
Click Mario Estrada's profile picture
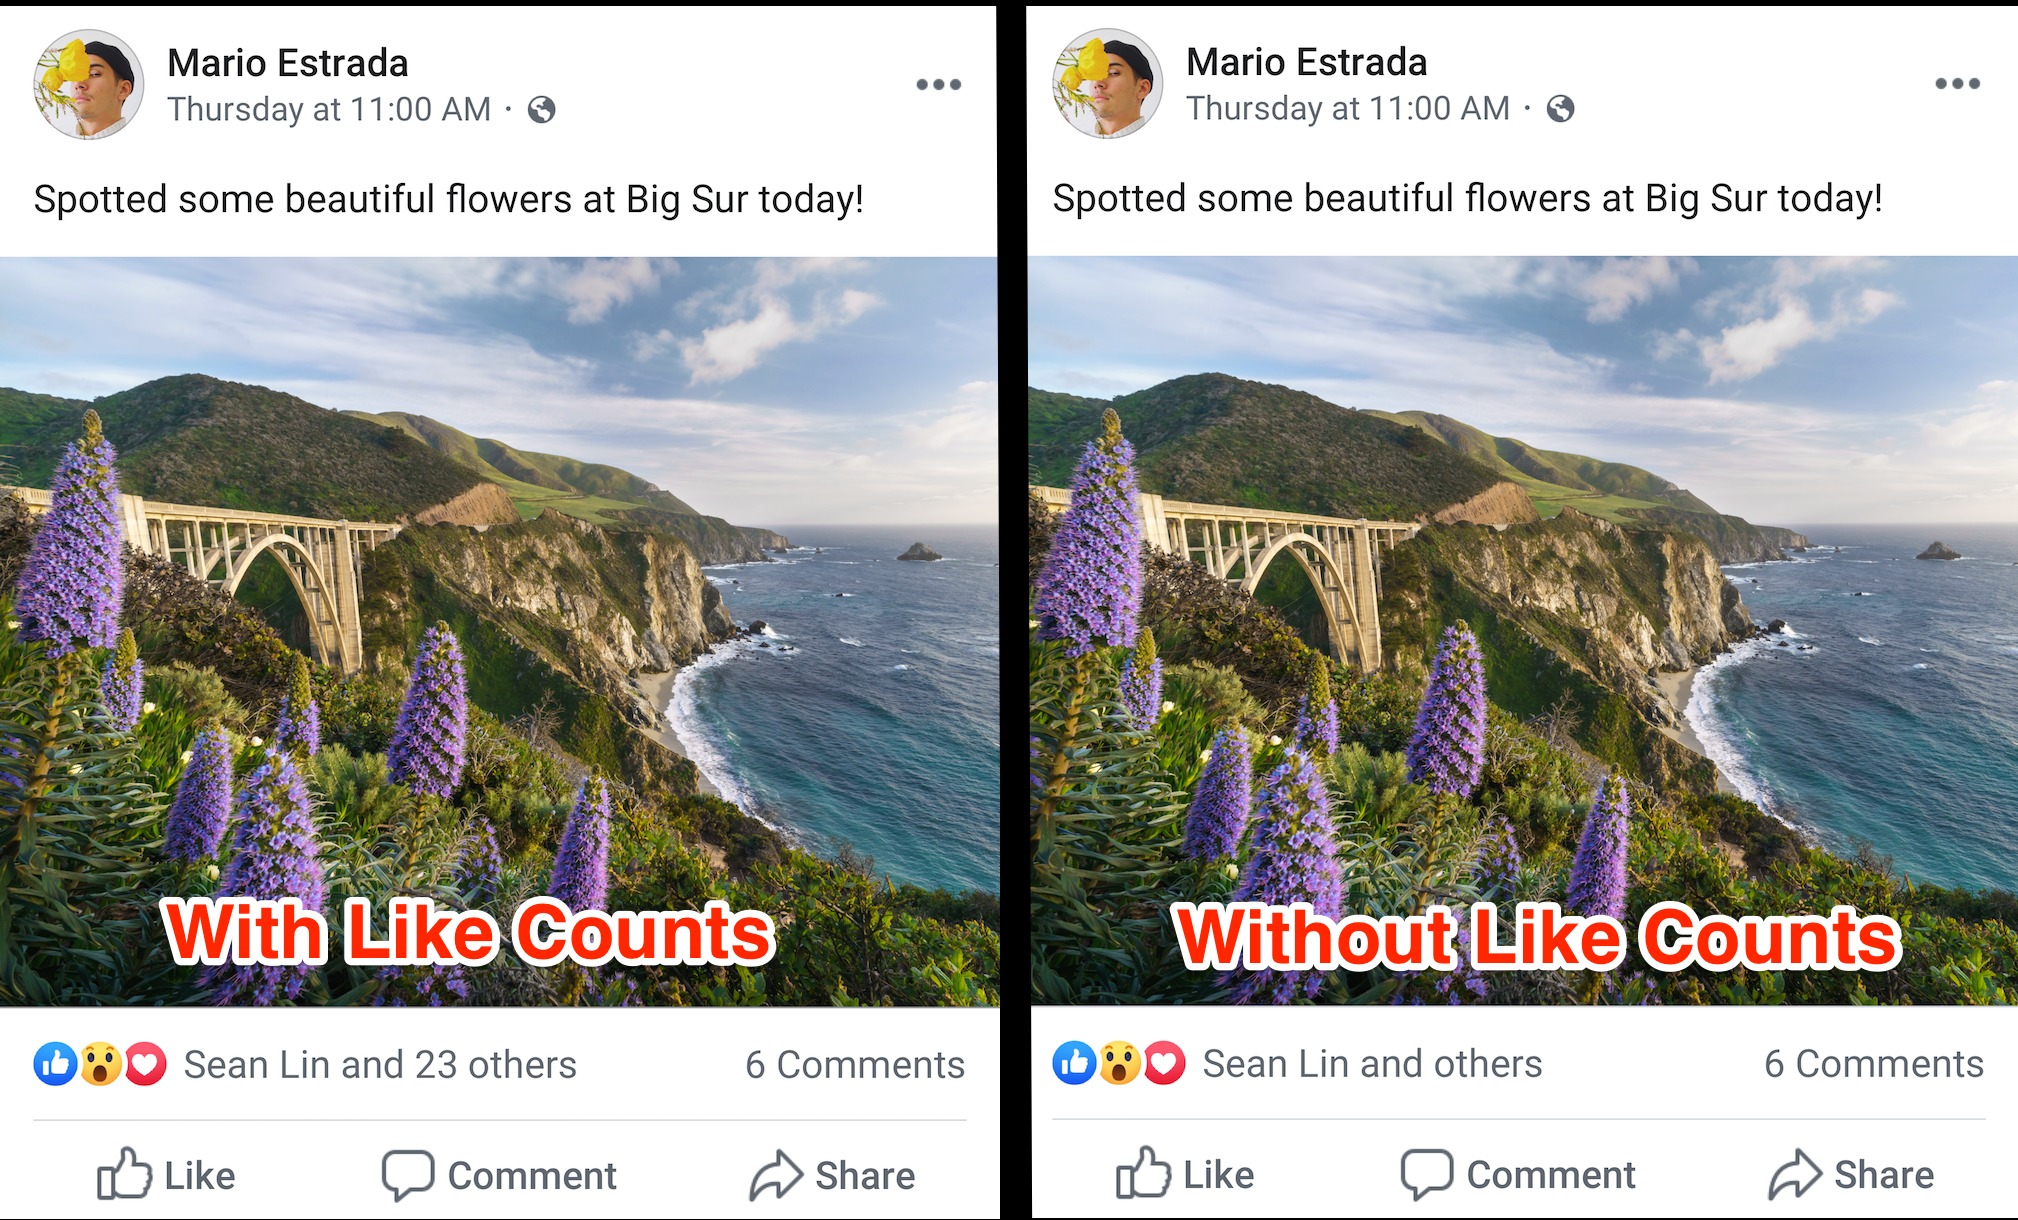pyautogui.click(x=88, y=84)
